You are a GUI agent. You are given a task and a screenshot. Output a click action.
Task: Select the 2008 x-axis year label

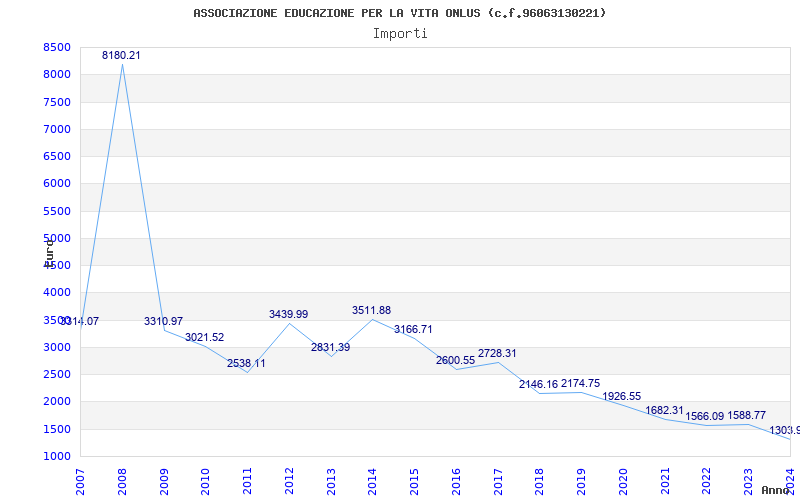tap(122, 482)
